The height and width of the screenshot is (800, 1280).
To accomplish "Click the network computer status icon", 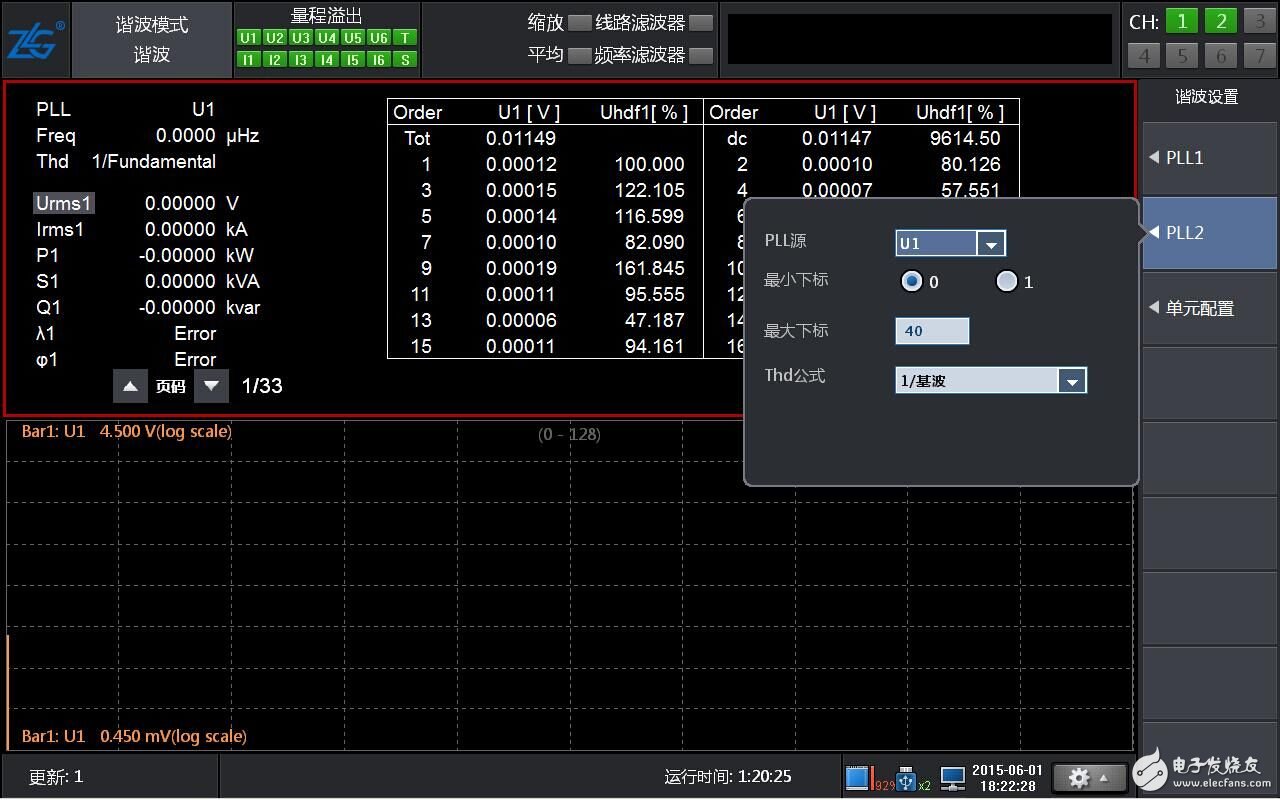I will tap(952, 778).
